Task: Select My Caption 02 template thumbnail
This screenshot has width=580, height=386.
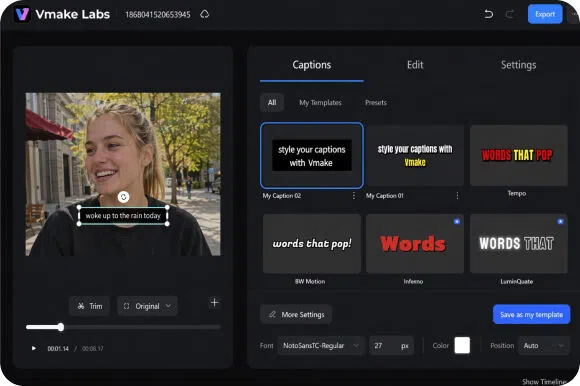Action: [312, 155]
